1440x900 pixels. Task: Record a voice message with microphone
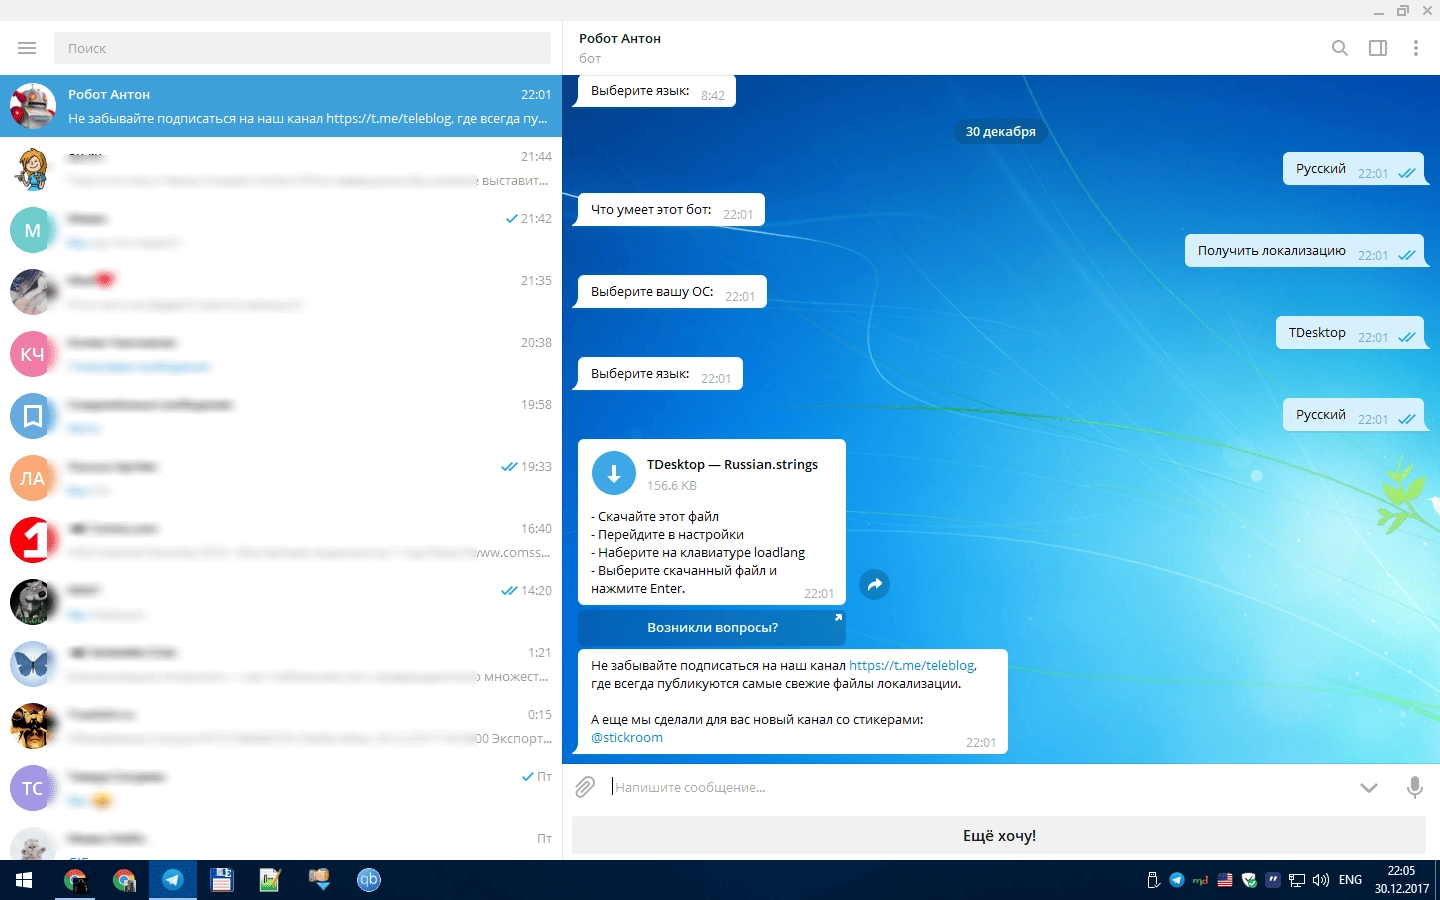point(1415,787)
